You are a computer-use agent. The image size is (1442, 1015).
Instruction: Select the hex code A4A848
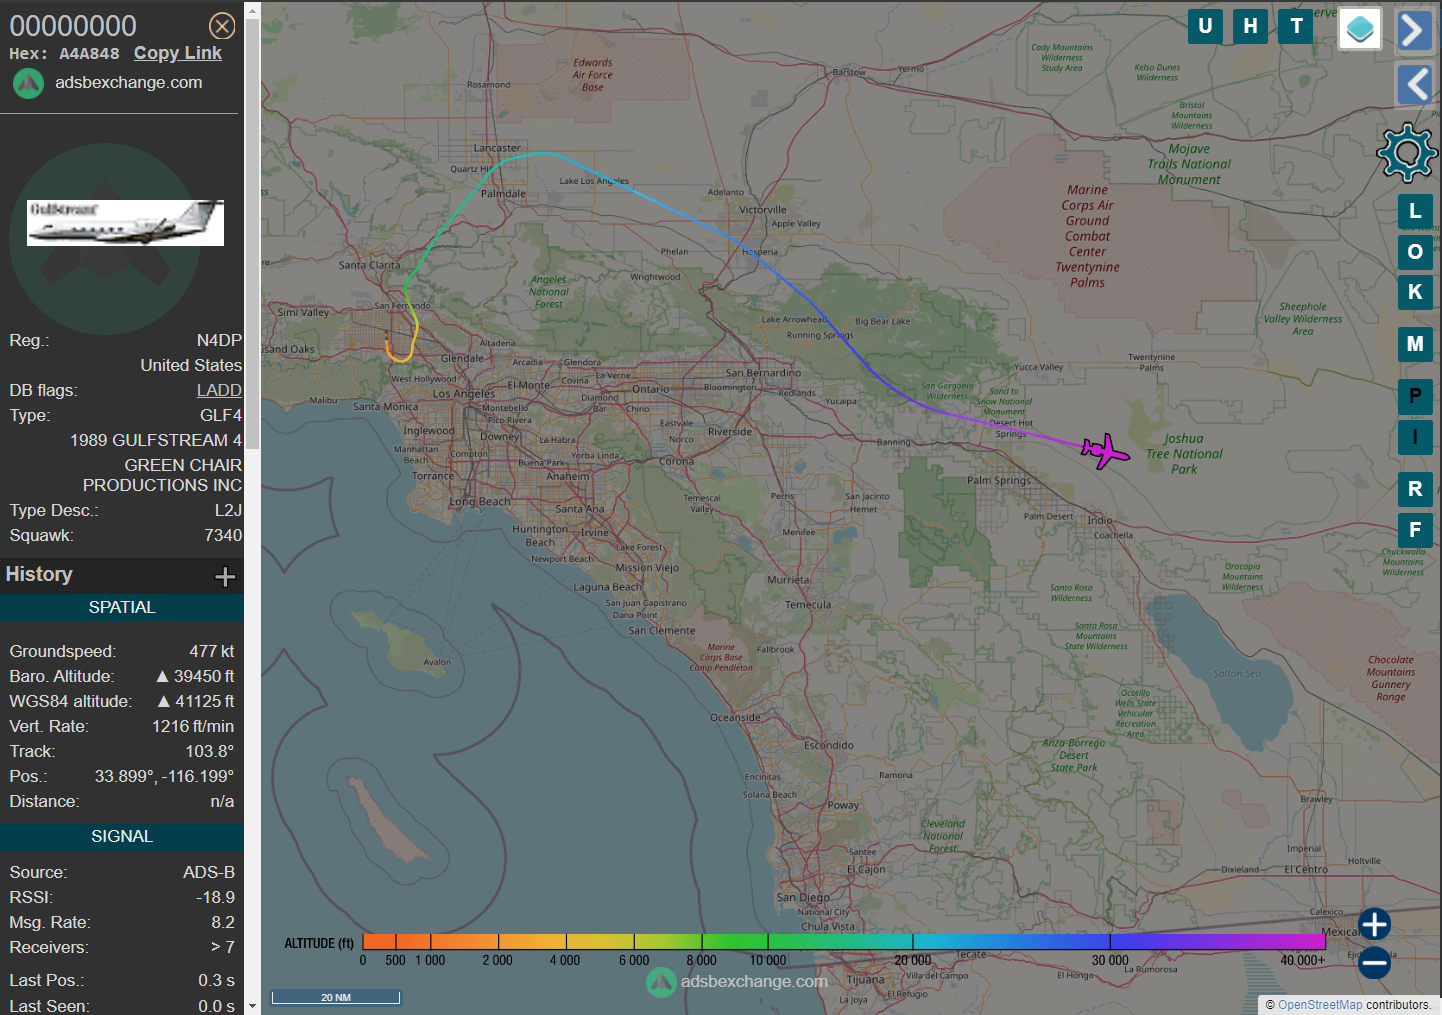[89, 54]
